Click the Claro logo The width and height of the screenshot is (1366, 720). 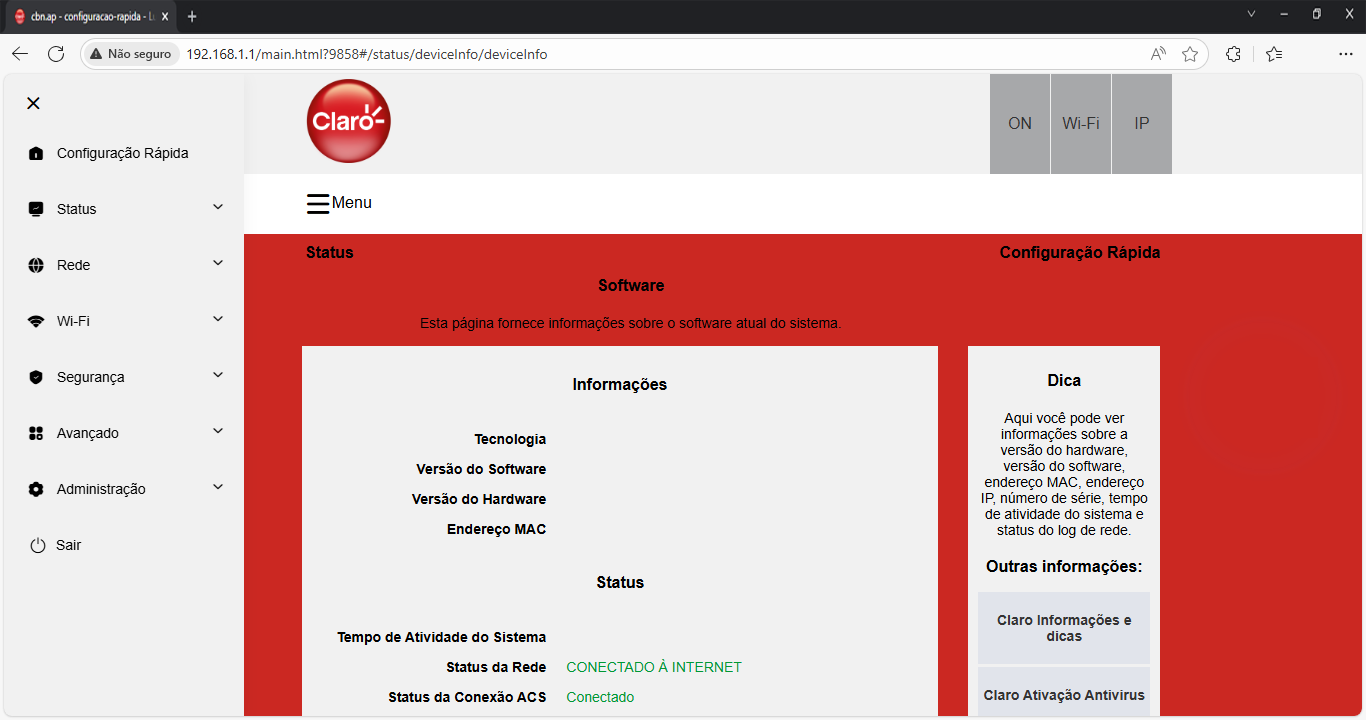[x=348, y=122]
